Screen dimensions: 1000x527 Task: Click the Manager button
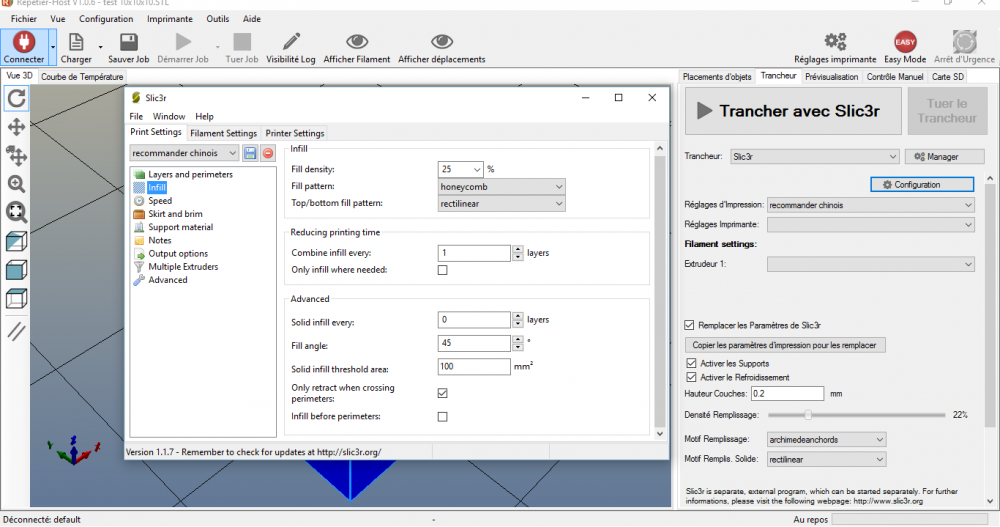(x=944, y=156)
